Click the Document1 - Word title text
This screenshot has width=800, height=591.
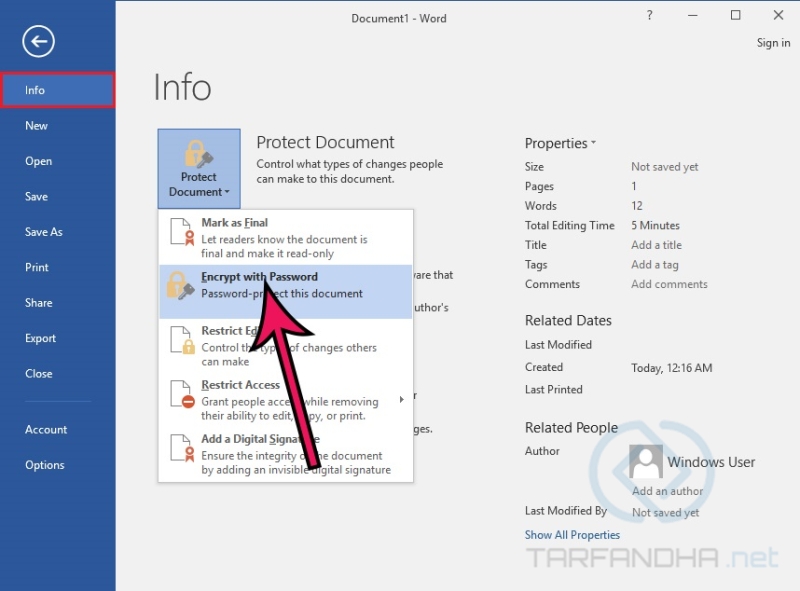[398, 18]
